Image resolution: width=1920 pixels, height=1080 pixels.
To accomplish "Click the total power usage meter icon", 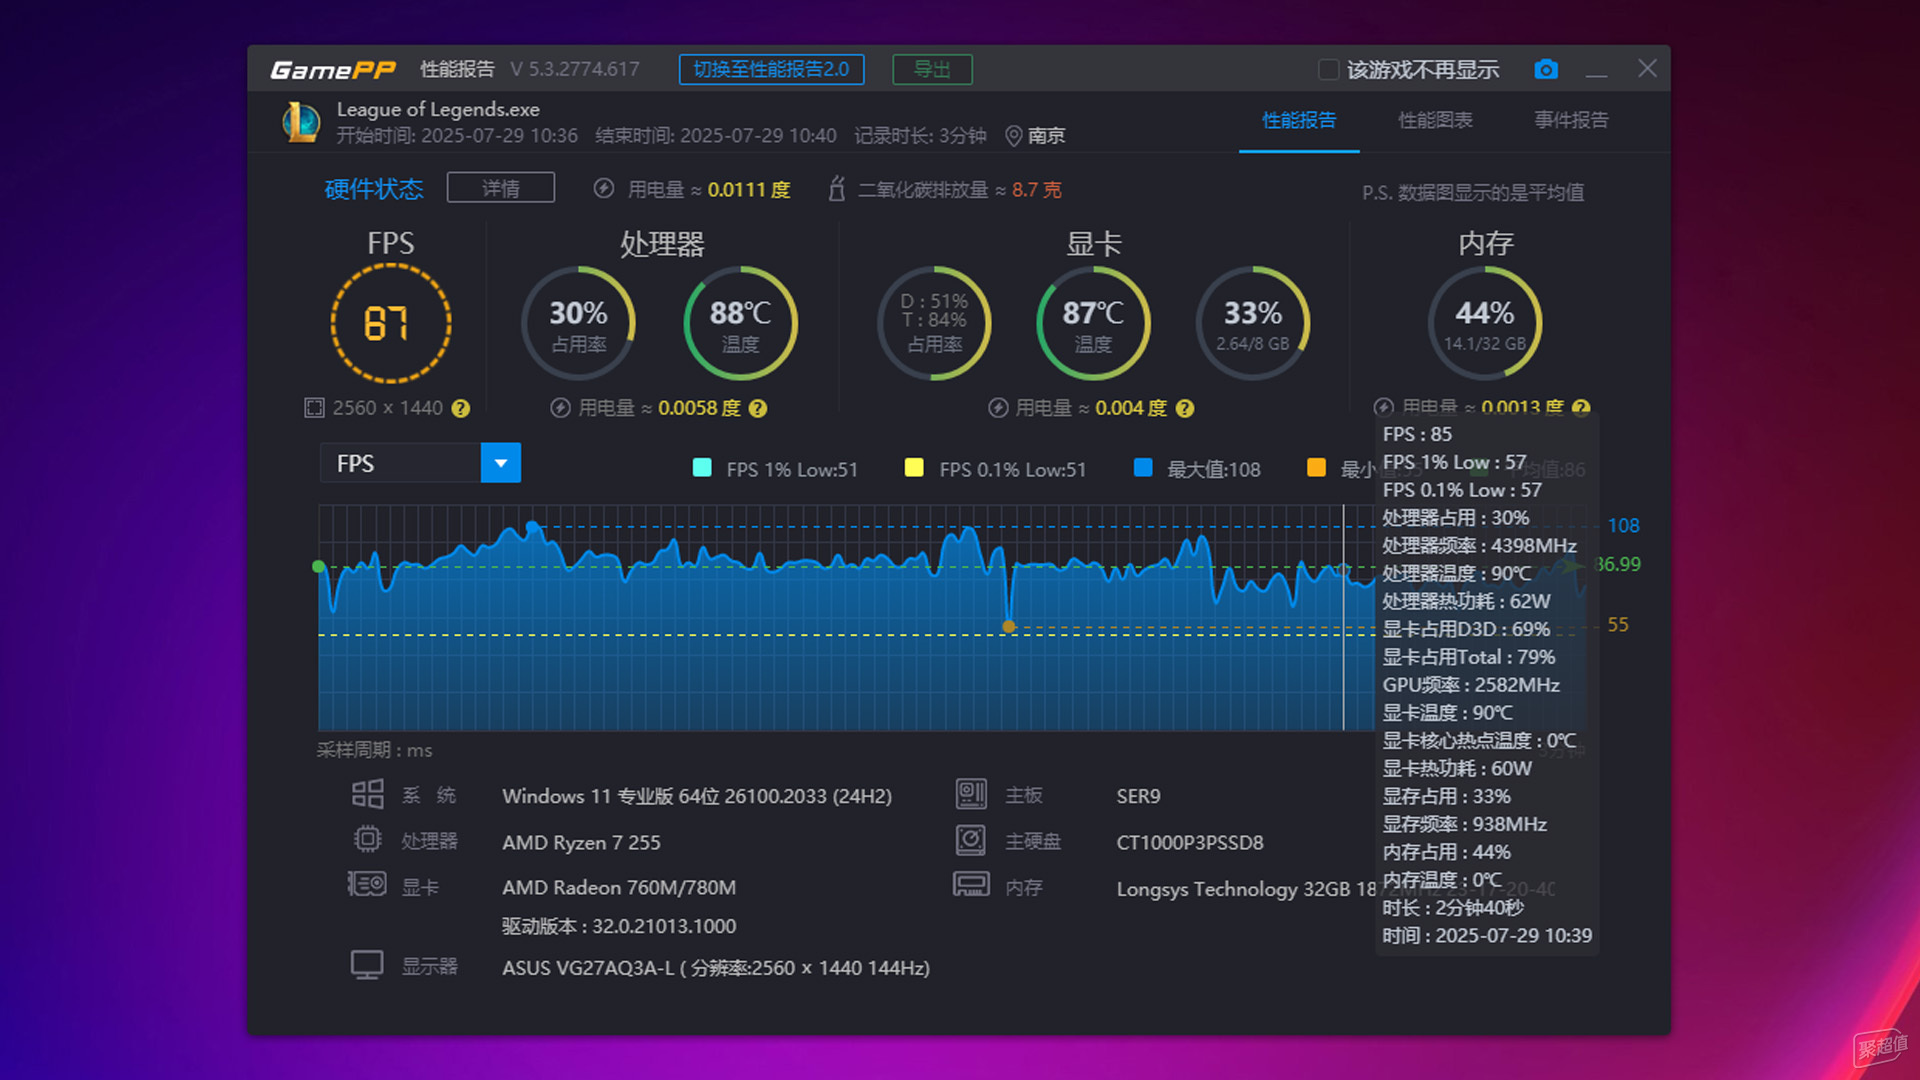I will click(x=603, y=188).
